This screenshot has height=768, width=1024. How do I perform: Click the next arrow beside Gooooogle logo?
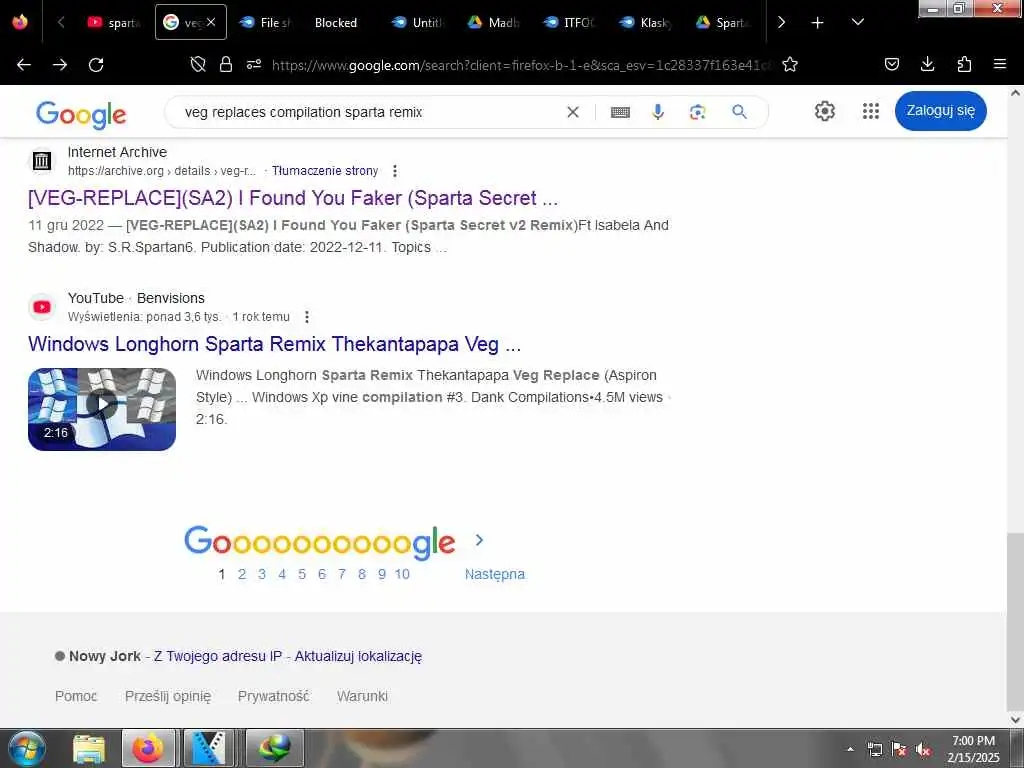click(479, 540)
